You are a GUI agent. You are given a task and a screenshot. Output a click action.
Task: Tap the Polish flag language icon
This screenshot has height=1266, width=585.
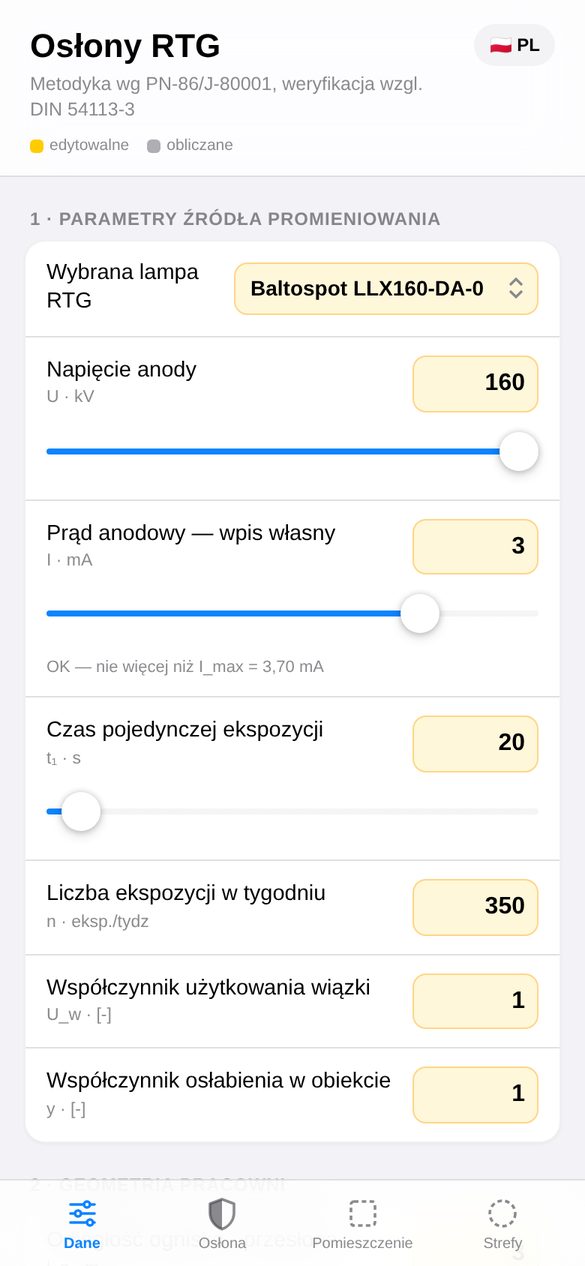click(500, 45)
